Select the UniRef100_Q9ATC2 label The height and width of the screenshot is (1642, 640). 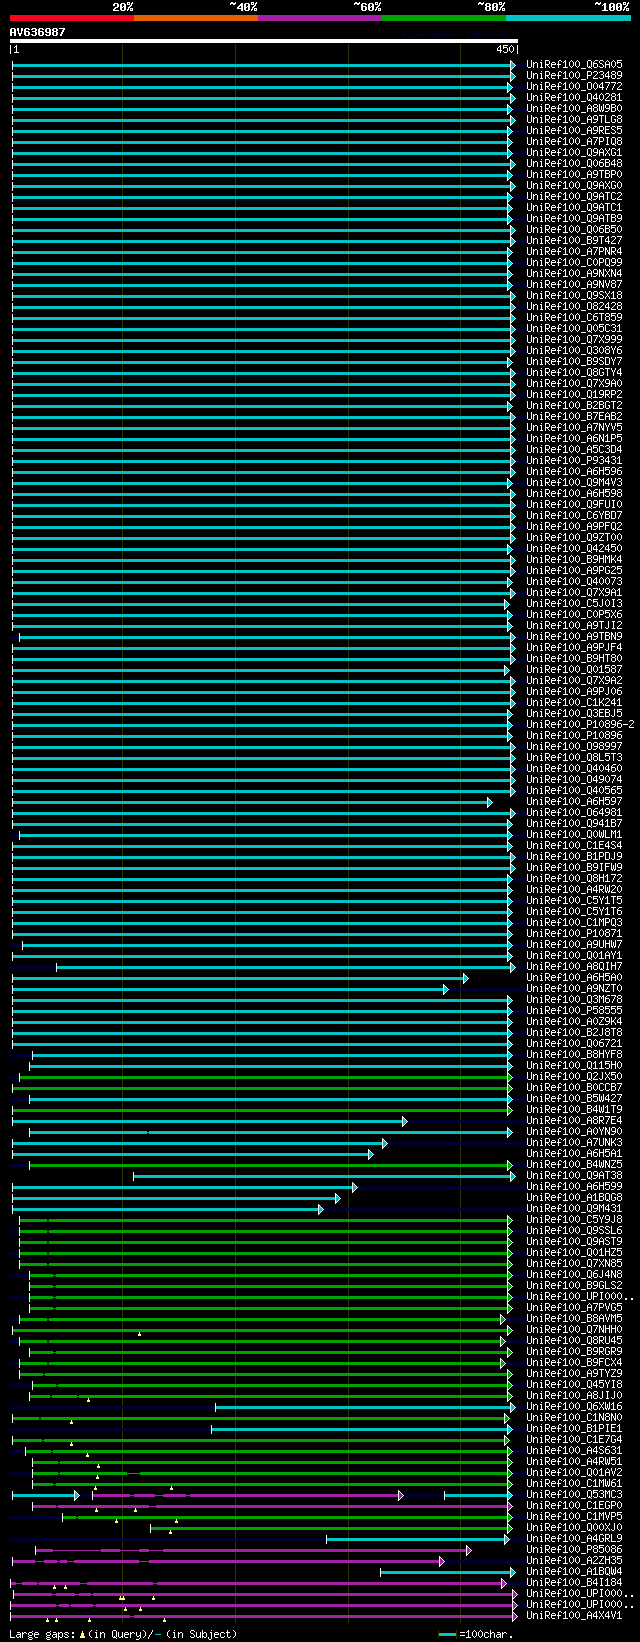click(574, 196)
